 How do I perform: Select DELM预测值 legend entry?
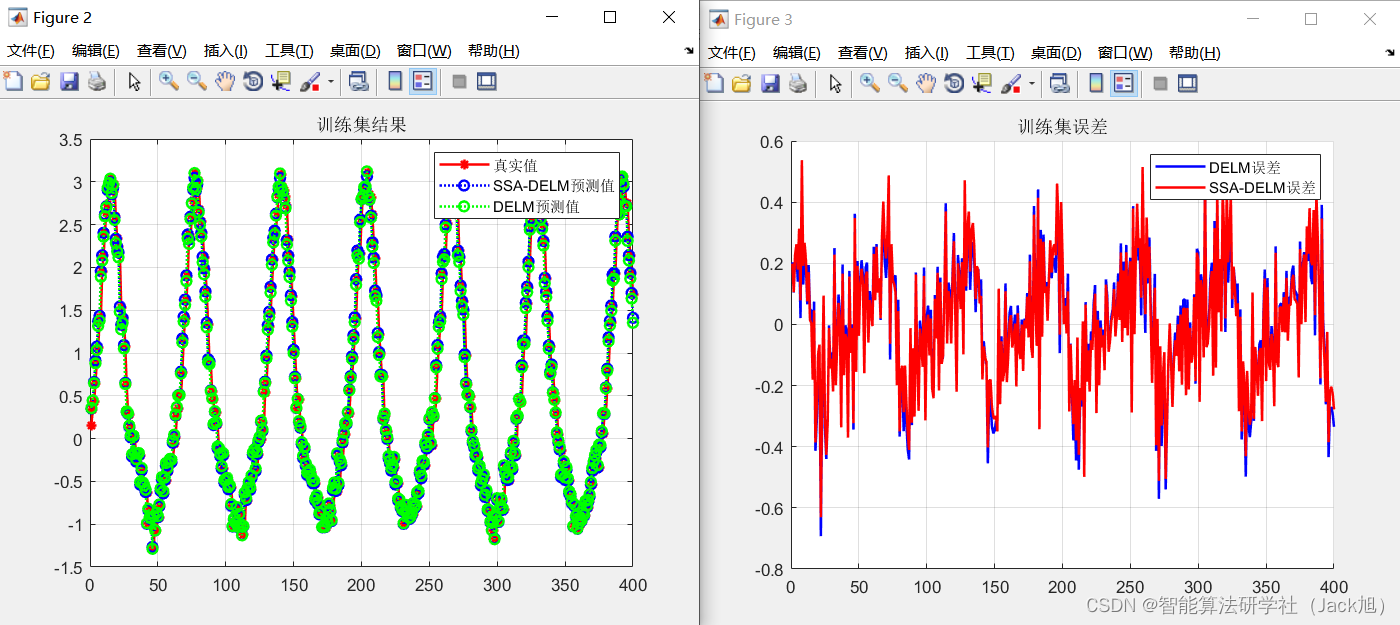click(537, 207)
